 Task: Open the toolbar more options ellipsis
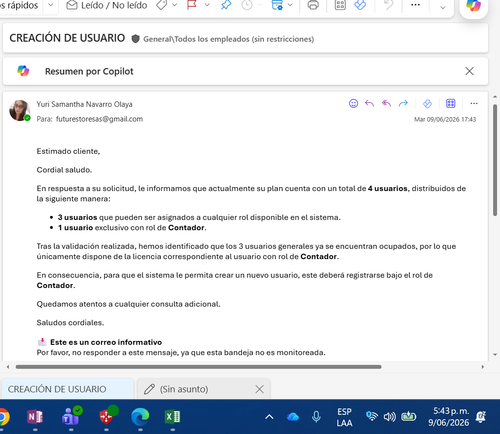coord(415,5)
